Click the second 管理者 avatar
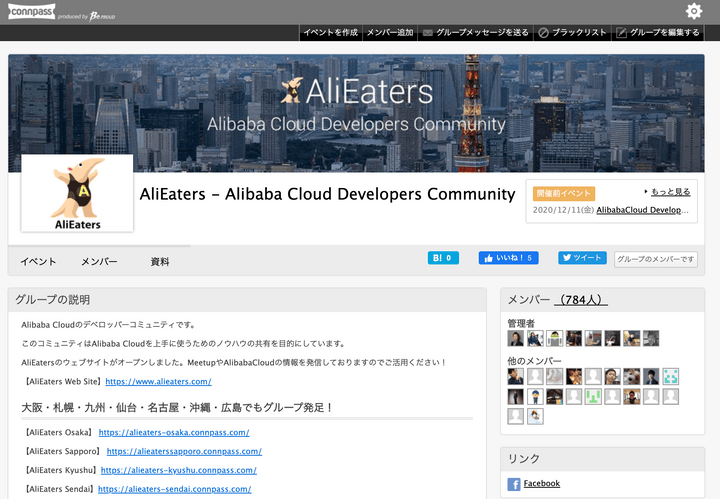Screen dimensions: 720x499 point(535,338)
